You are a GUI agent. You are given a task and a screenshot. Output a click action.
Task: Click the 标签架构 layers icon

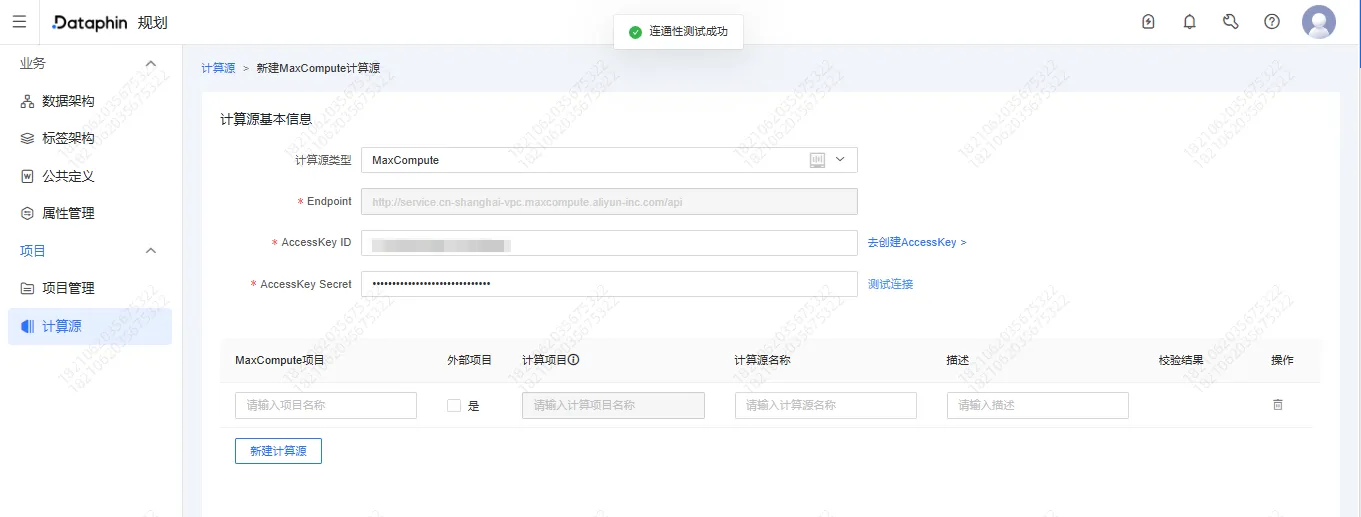coord(27,138)
